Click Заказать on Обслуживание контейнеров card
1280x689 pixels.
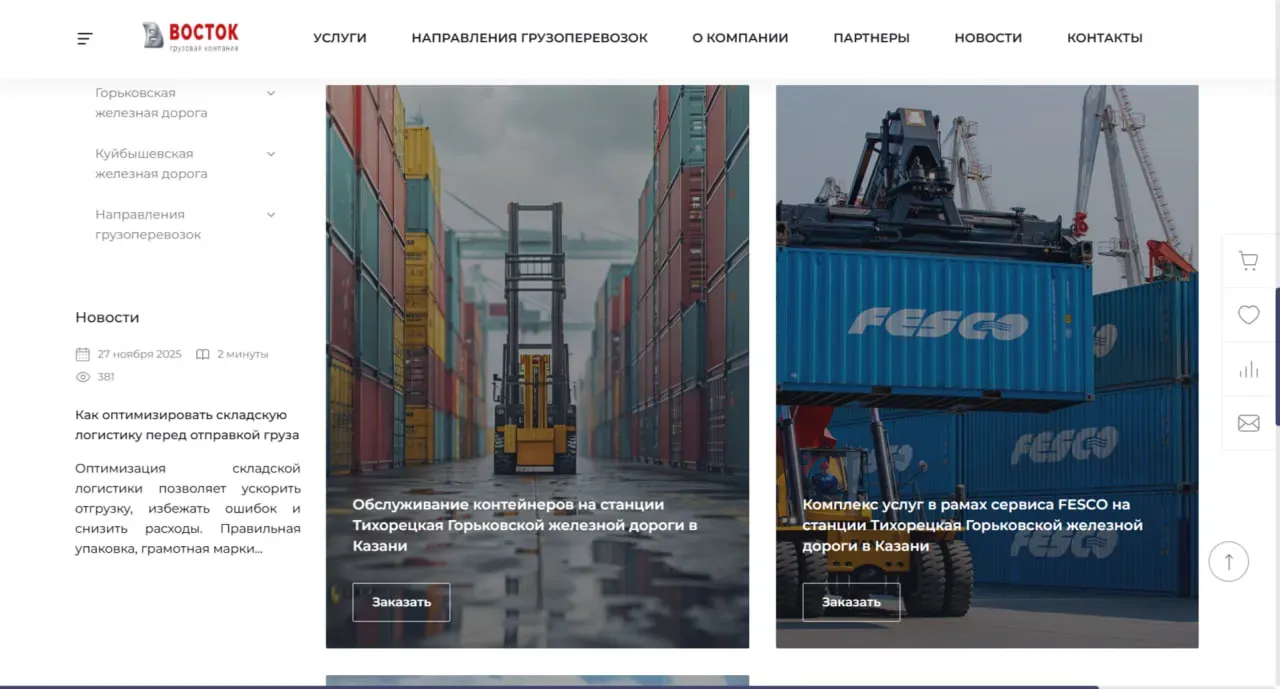coord(401,602)
